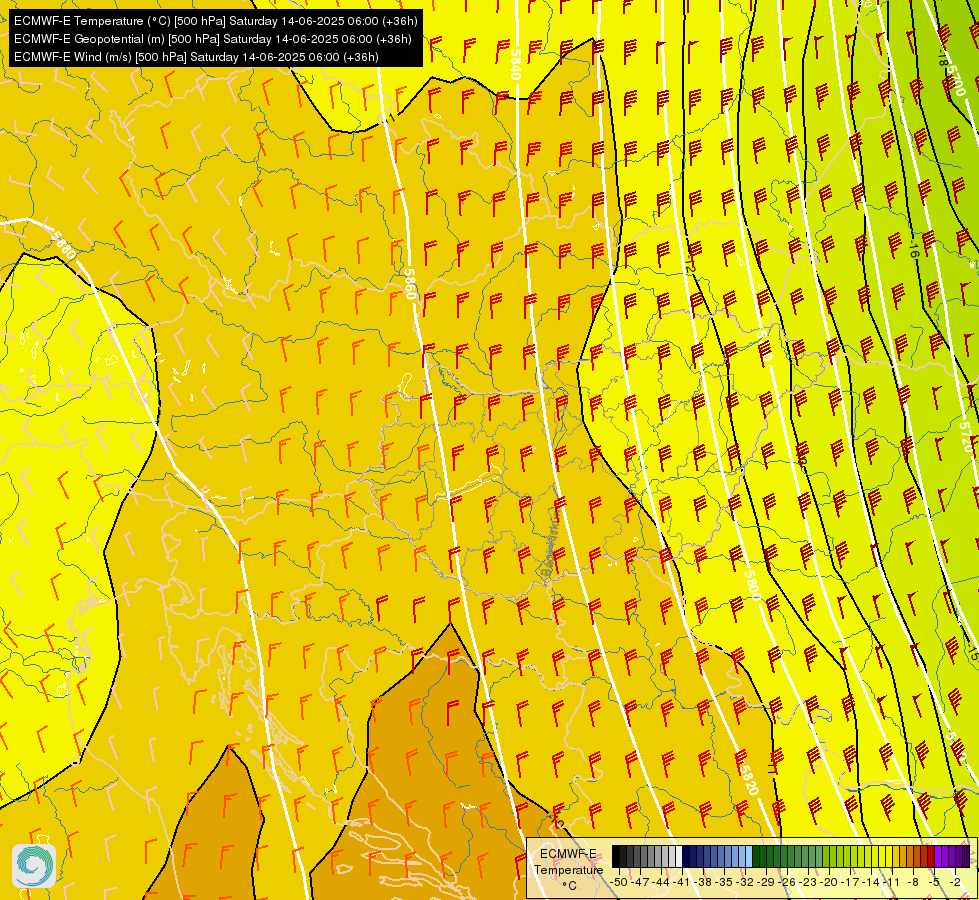Click the 5720 geopotential contour label
The height and width of the screenshot is (900, 979).
[966, 437]
